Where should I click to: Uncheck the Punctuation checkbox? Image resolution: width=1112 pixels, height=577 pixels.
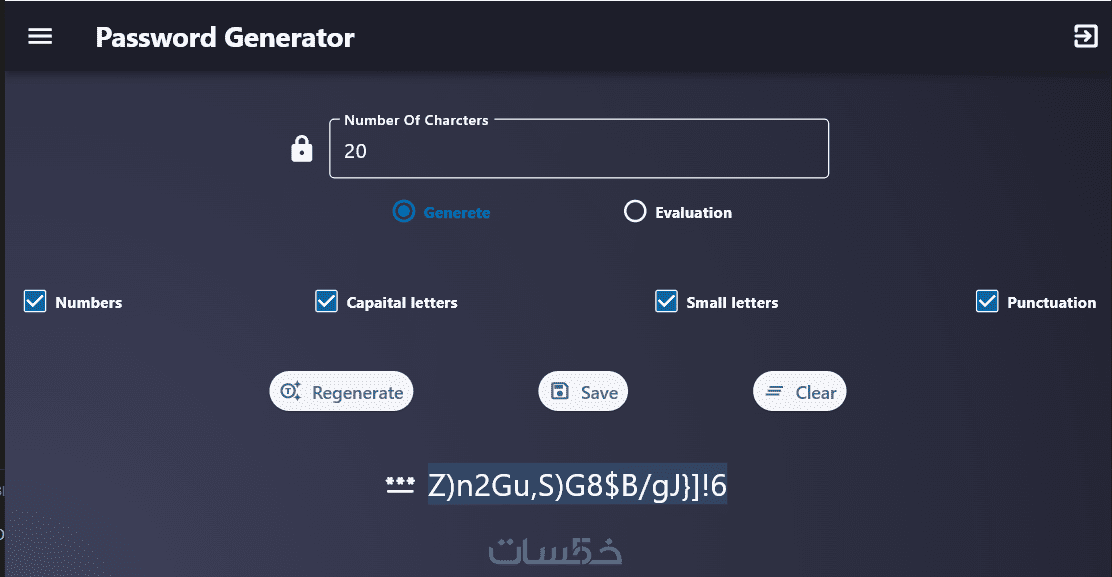click(x=987, y=302)
